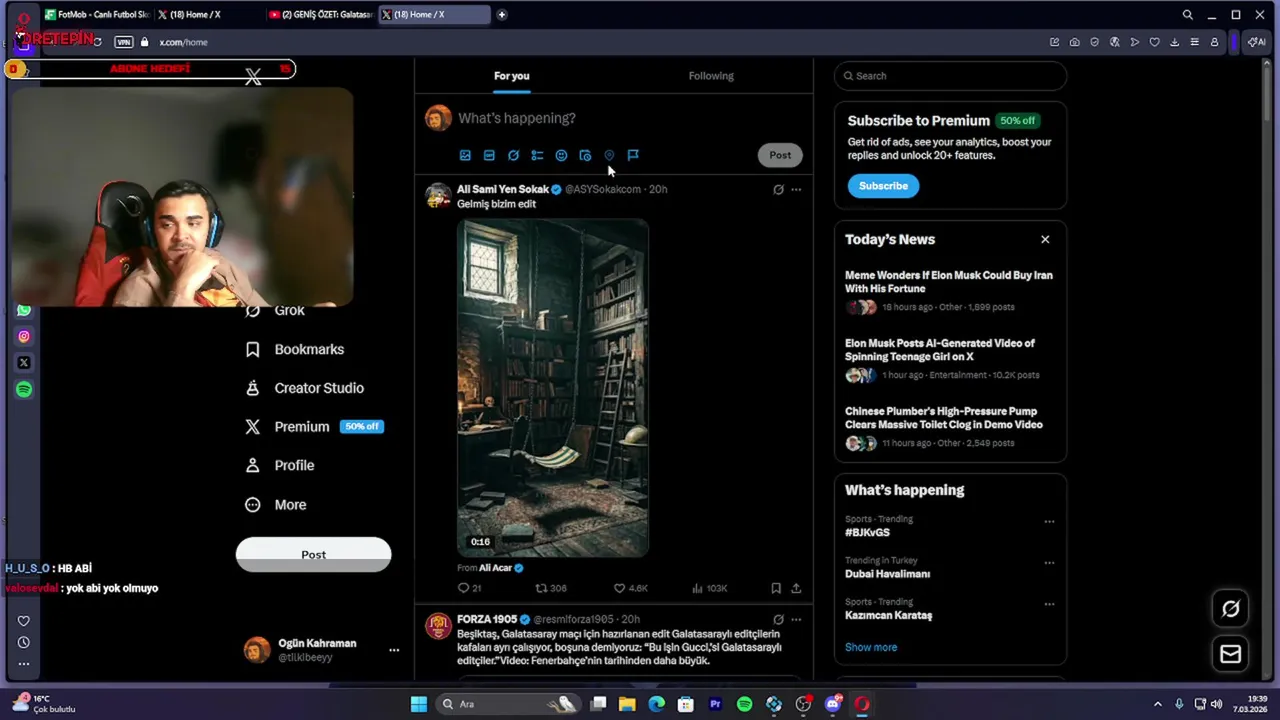Repost the Ali Sami Yen Sokak video post
Screen dimensions: 1280x720
[x=551, y=588]
